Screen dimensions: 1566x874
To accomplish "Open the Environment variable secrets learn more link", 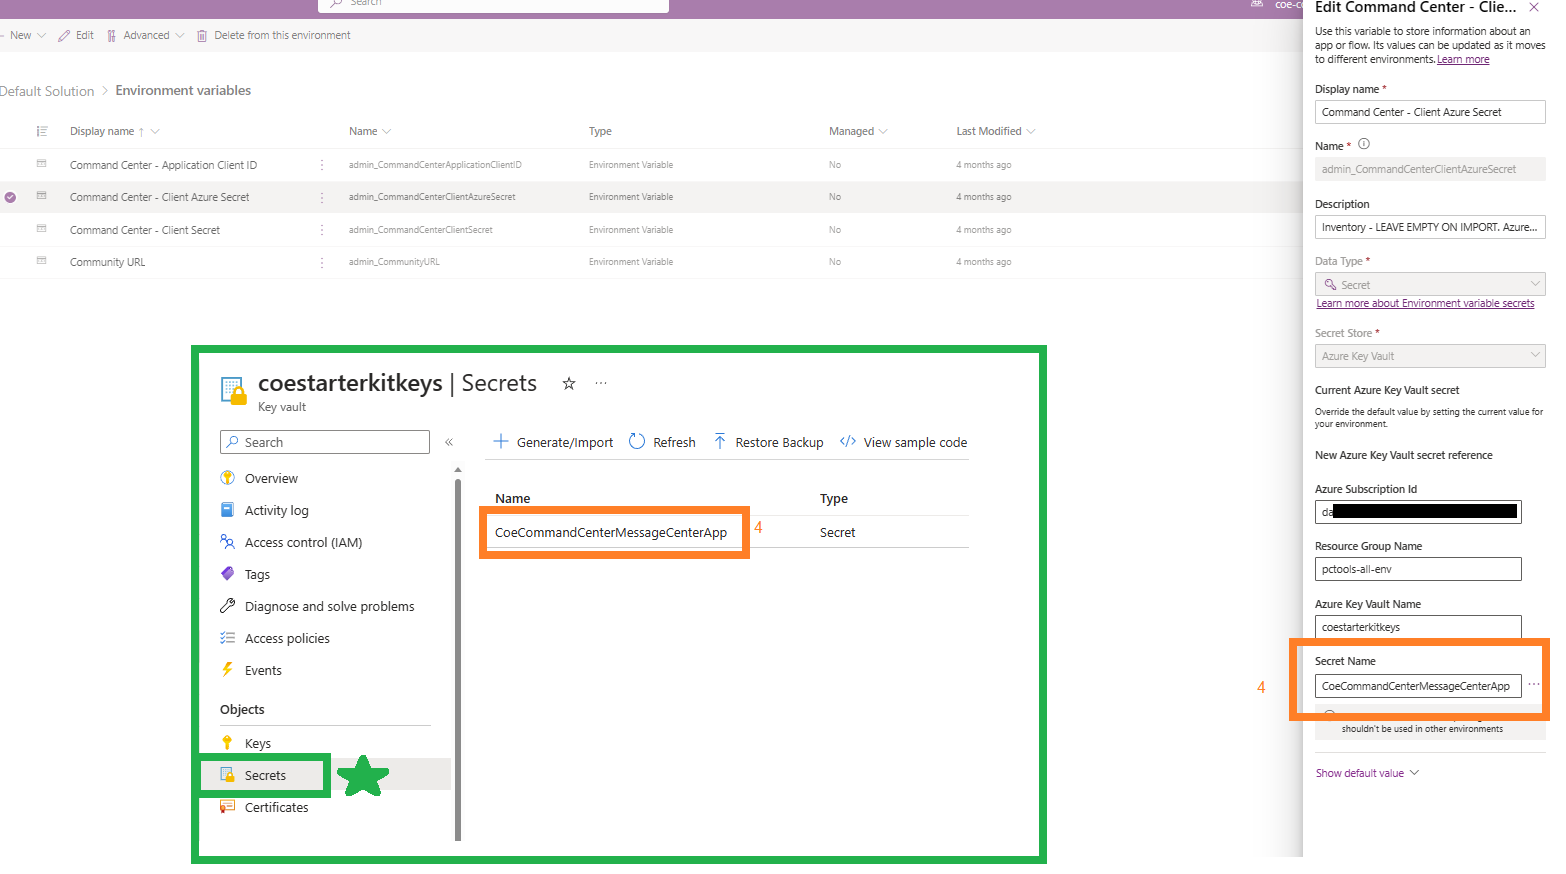I will click(x=1424, y=303).
